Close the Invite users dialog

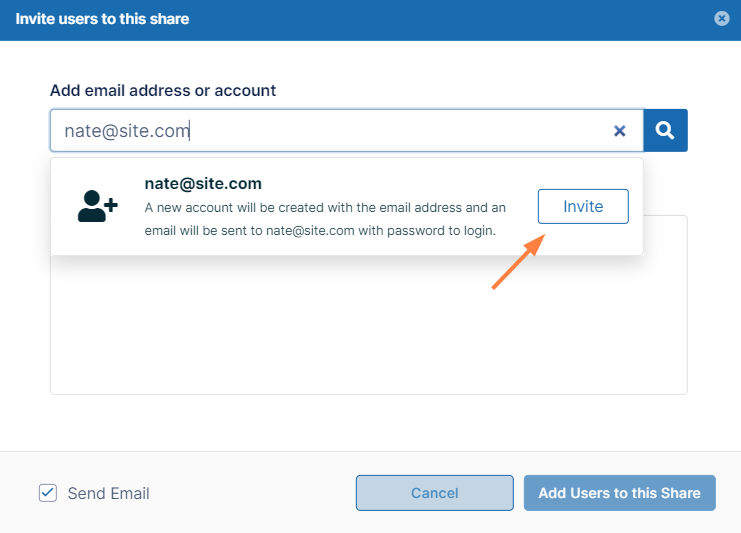(x=722, y=19)
